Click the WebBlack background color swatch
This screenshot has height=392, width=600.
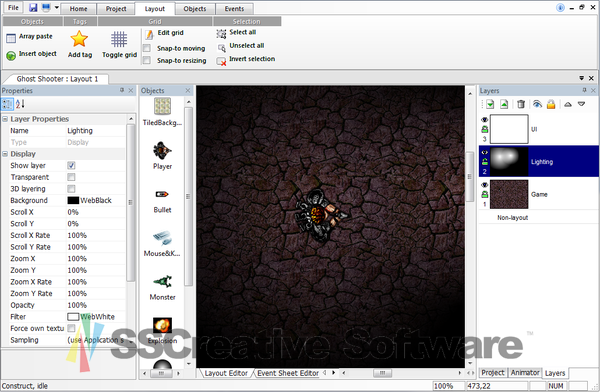pyautogui.click(x=73, y=200)
